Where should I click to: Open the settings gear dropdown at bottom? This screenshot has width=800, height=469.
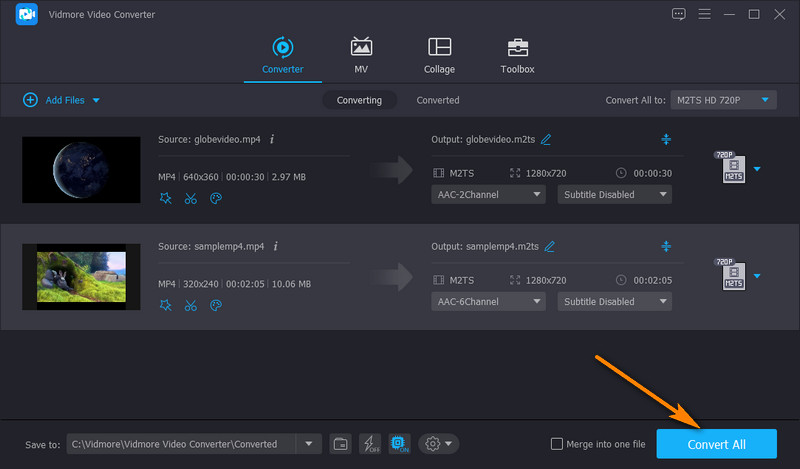(x=439, y=444)
